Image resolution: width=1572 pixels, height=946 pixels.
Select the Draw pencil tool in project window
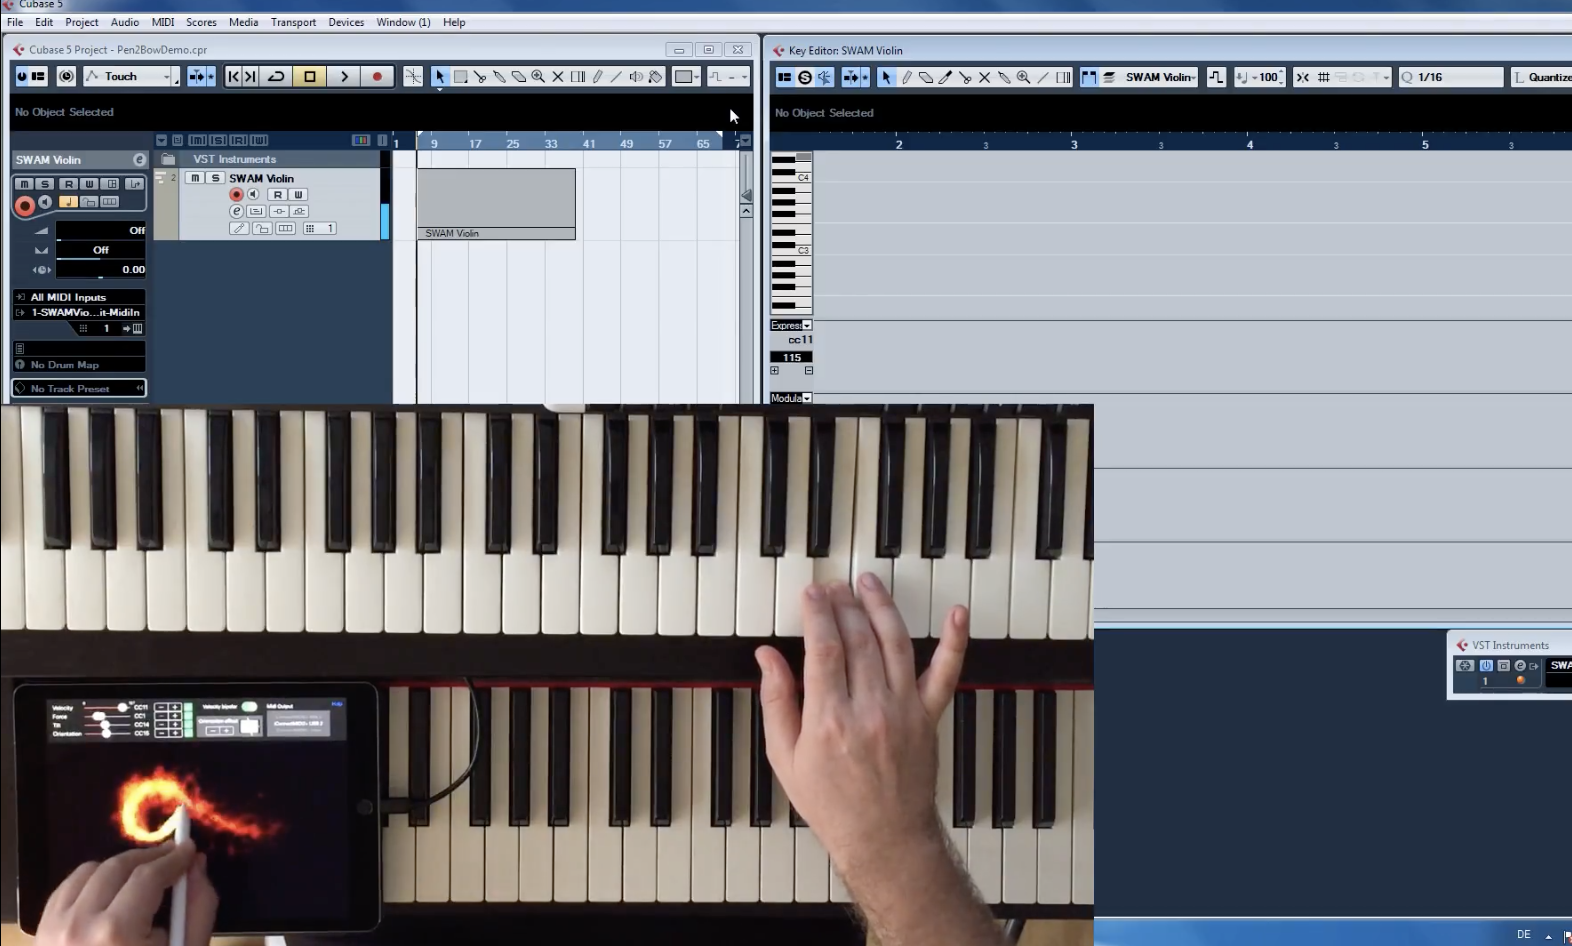(597, 76)
